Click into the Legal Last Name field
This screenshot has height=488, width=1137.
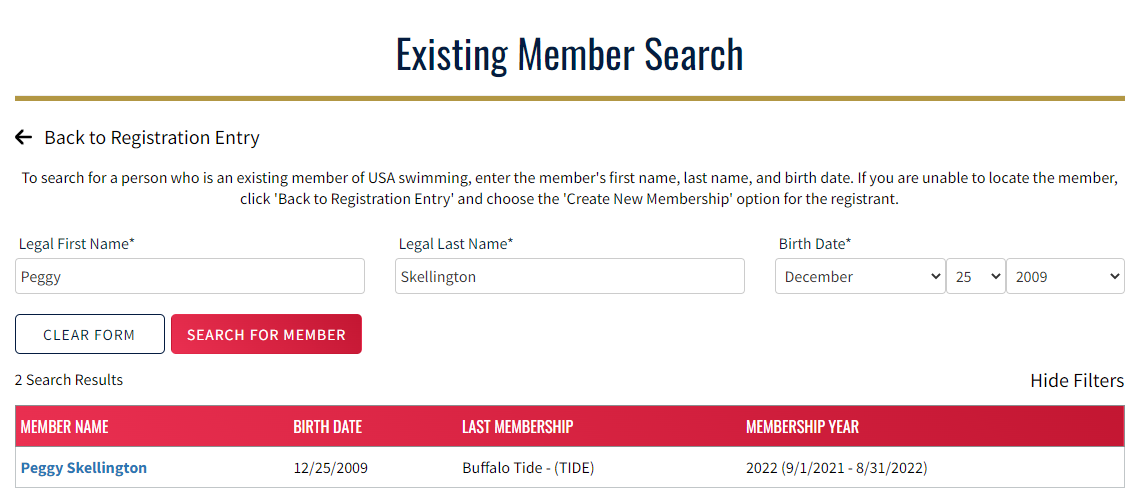pos(569,277)
